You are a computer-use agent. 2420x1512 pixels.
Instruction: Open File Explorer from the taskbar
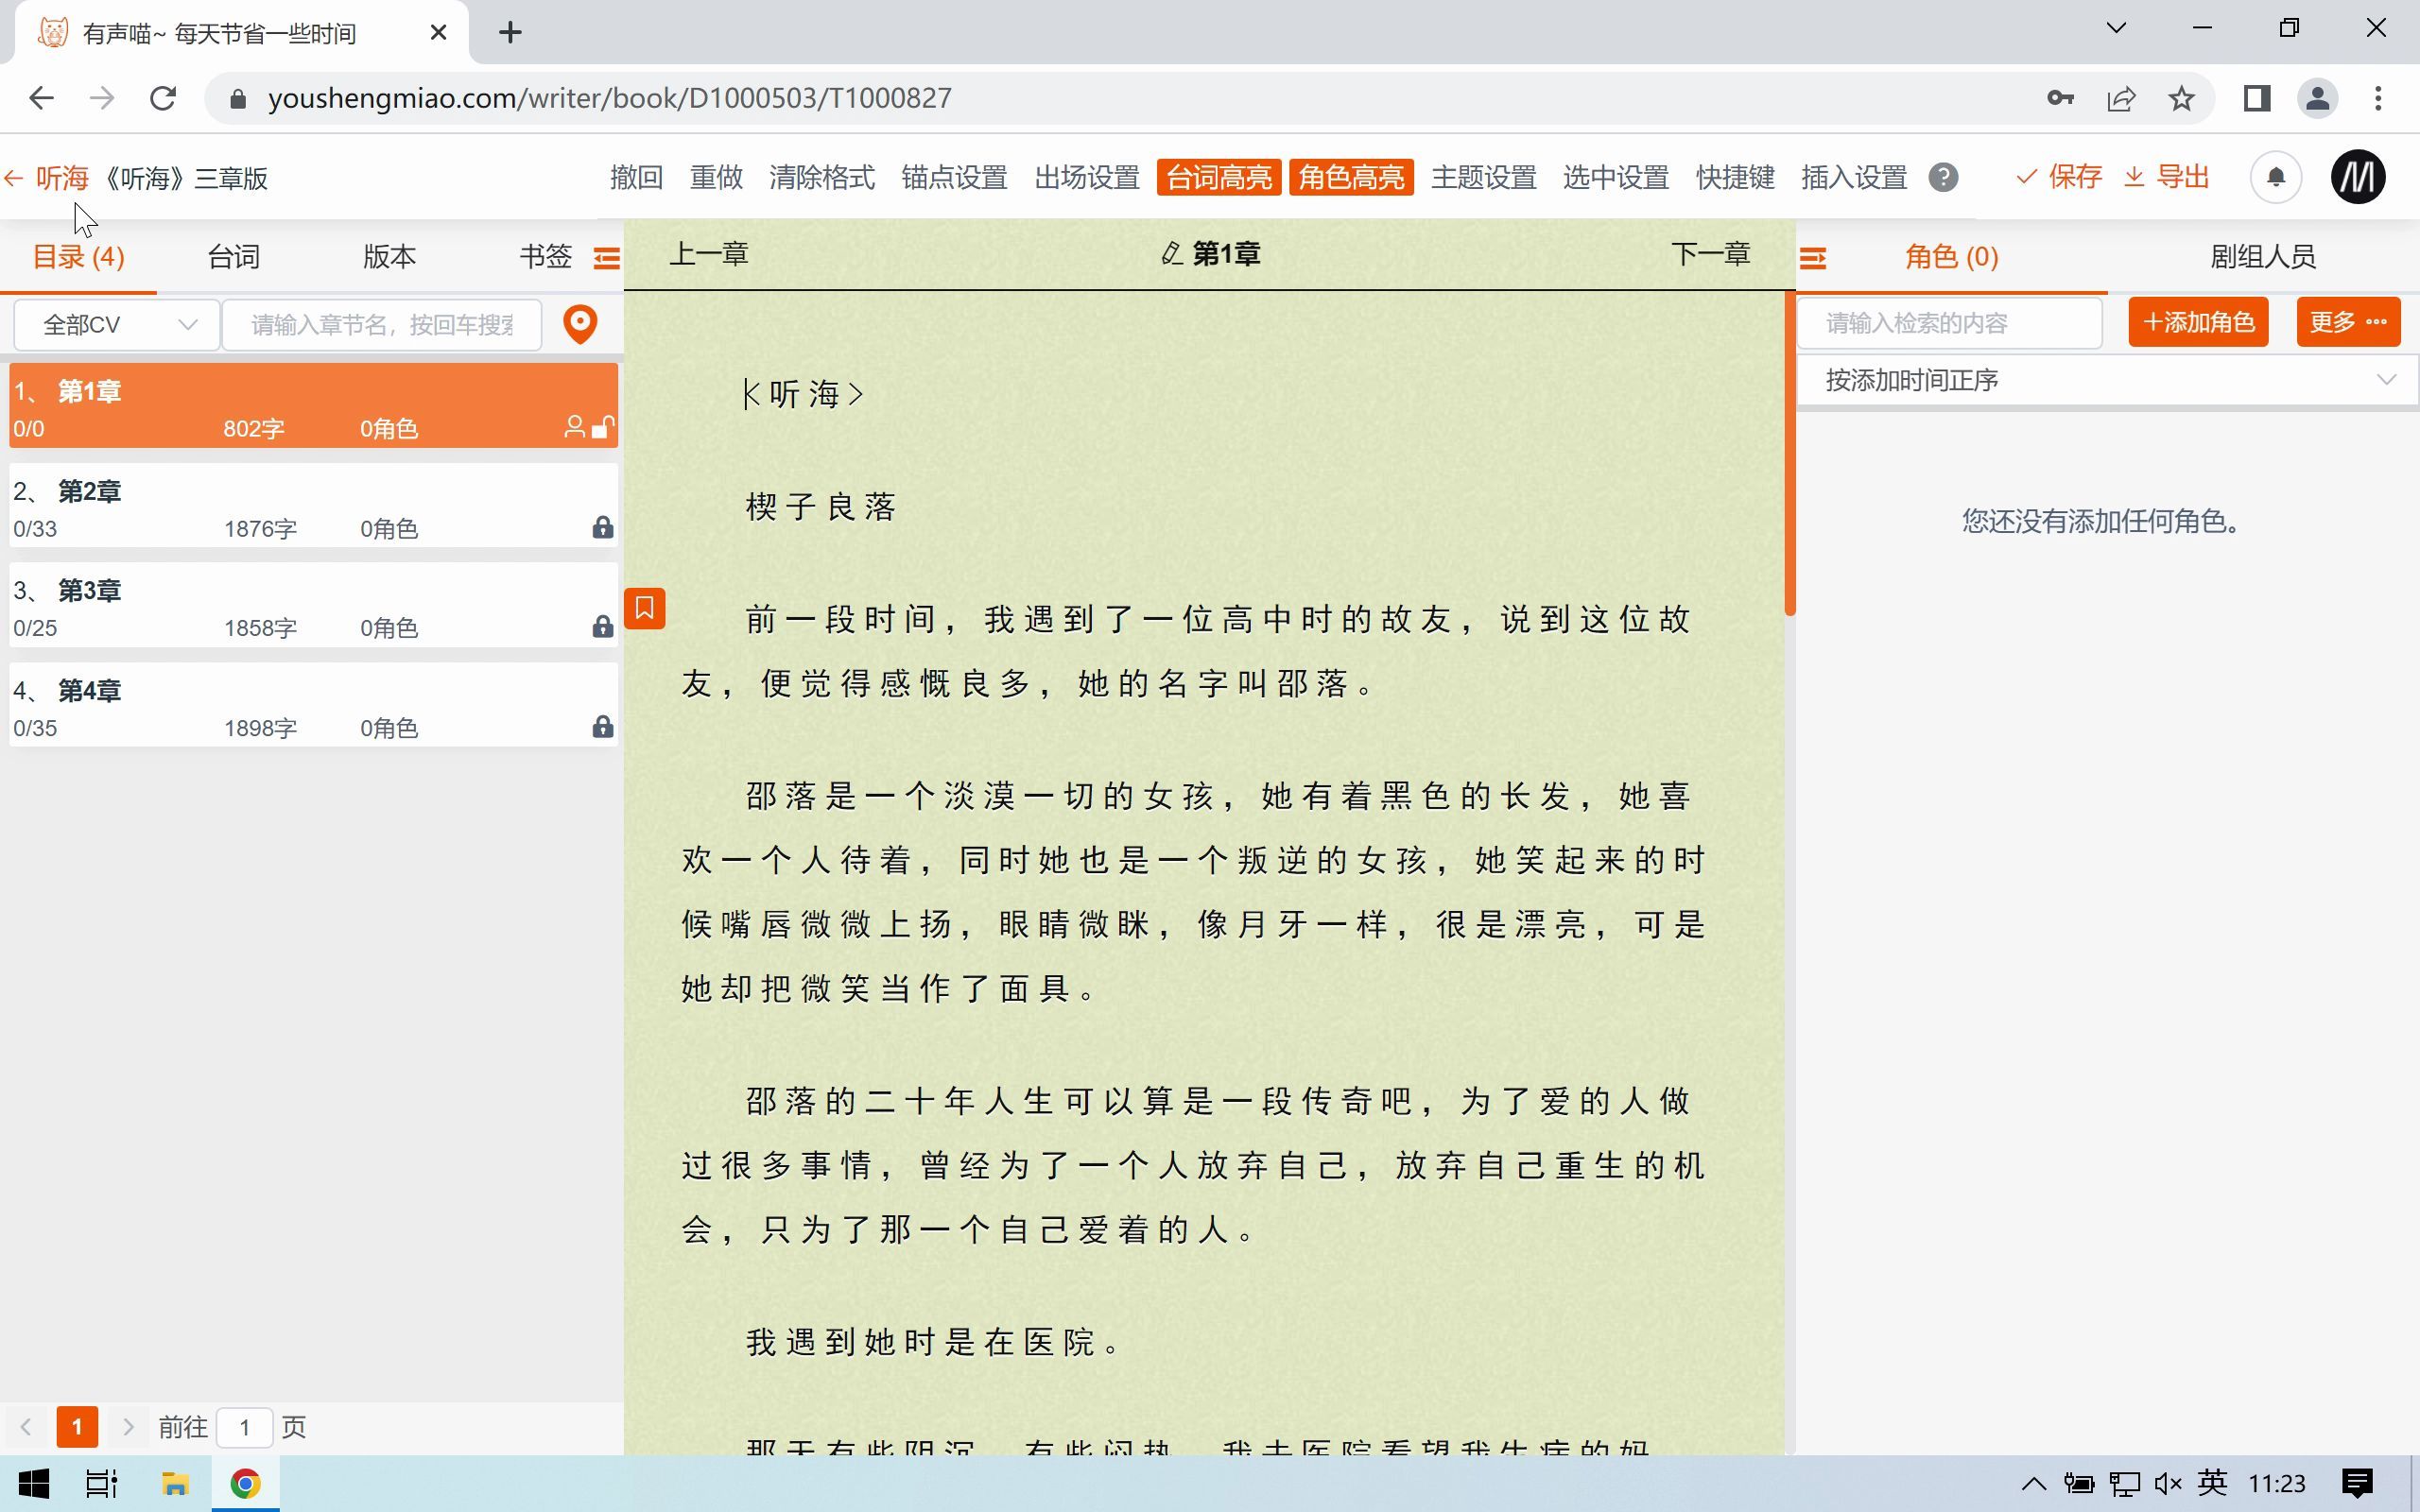(175, 1483)
